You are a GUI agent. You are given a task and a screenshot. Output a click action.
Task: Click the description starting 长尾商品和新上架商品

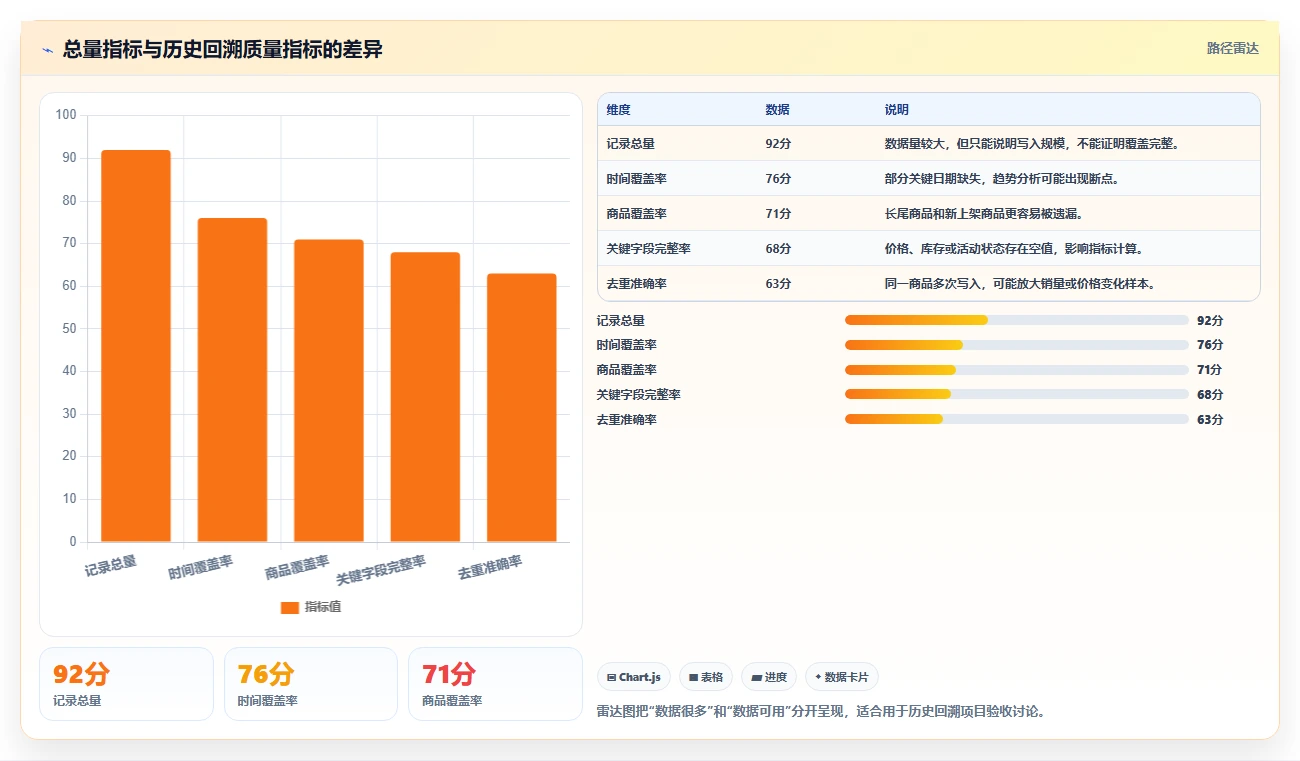984,214
